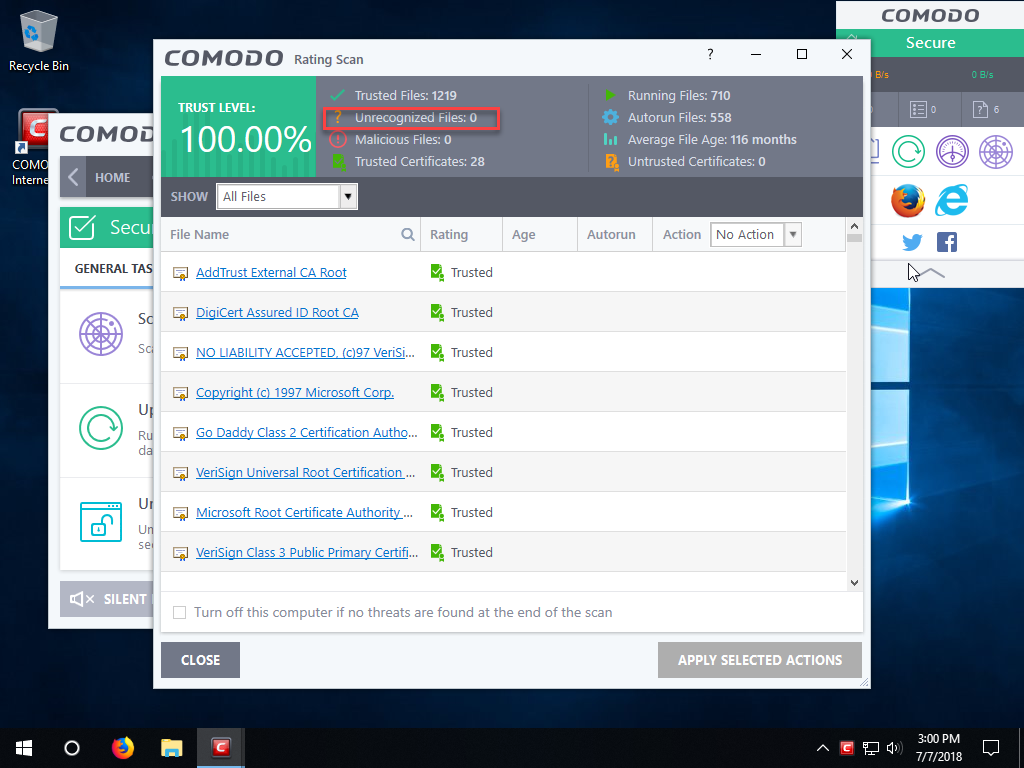Open the Facebook link in the Comodo widget
This screenshot has height=768, width=1024.
pyautogui.click(x=947, y=242)
